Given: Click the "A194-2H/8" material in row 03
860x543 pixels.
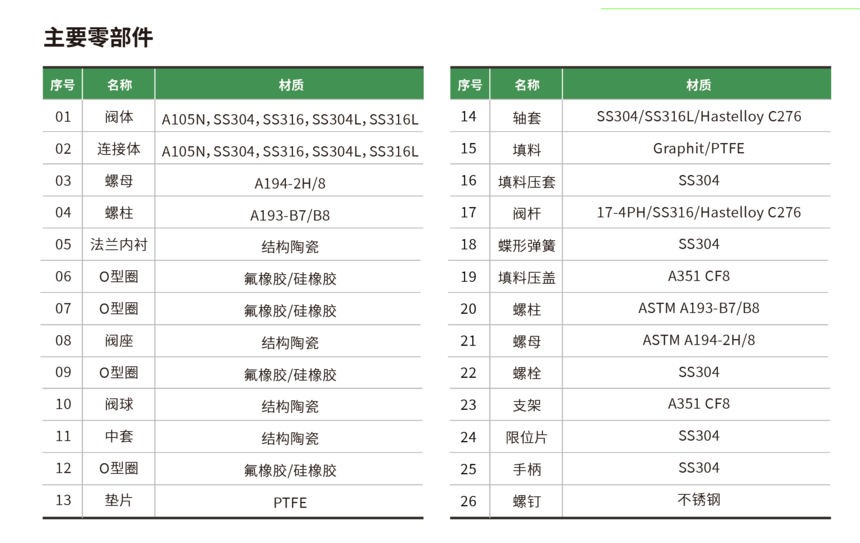Looking at the screenshot, I should pos(290,182).
